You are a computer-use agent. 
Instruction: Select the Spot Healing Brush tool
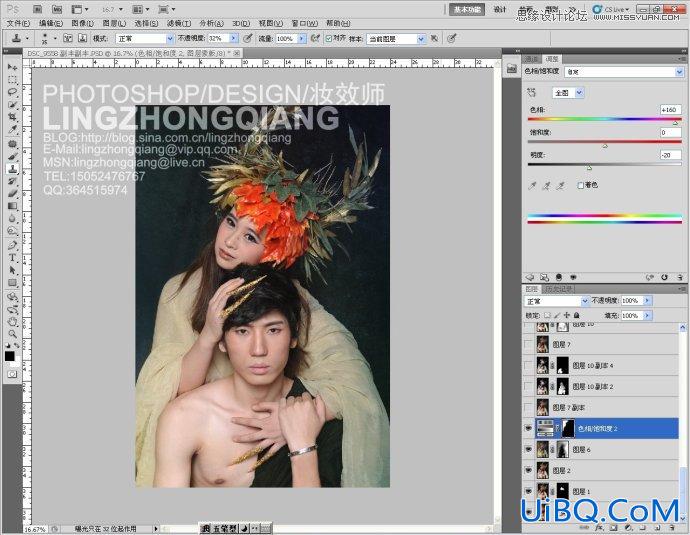[12, 144]
